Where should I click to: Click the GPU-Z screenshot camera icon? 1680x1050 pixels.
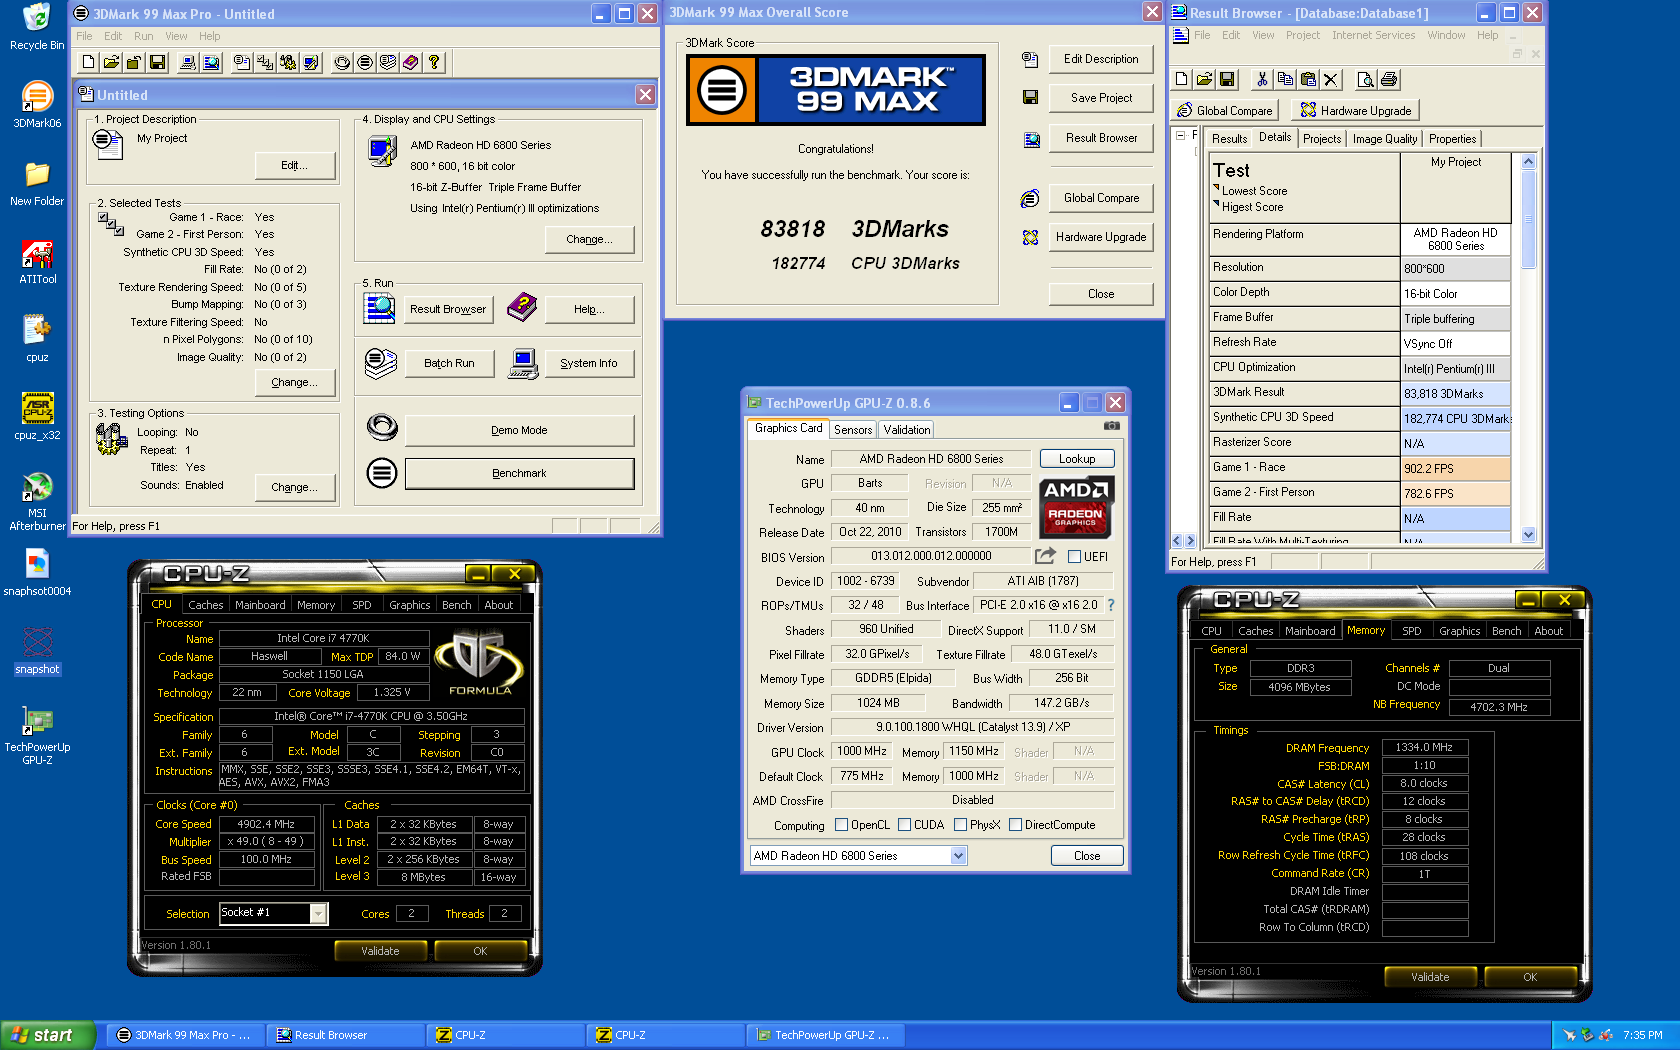[1111, 426]
